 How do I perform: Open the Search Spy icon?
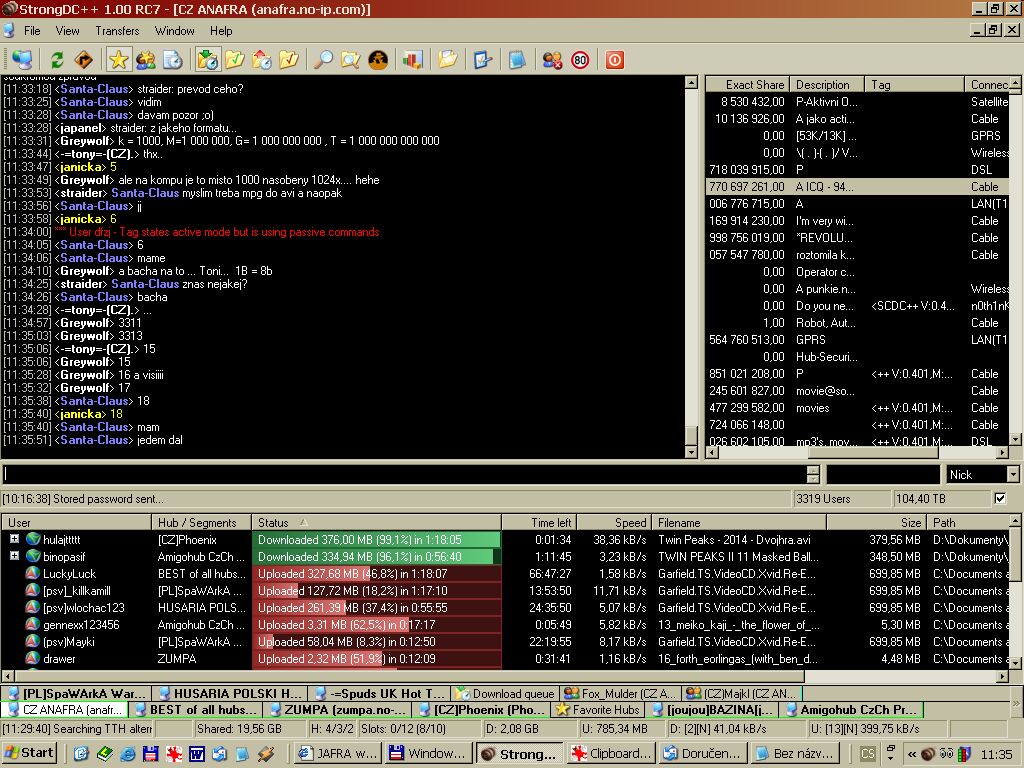point(377,60)
